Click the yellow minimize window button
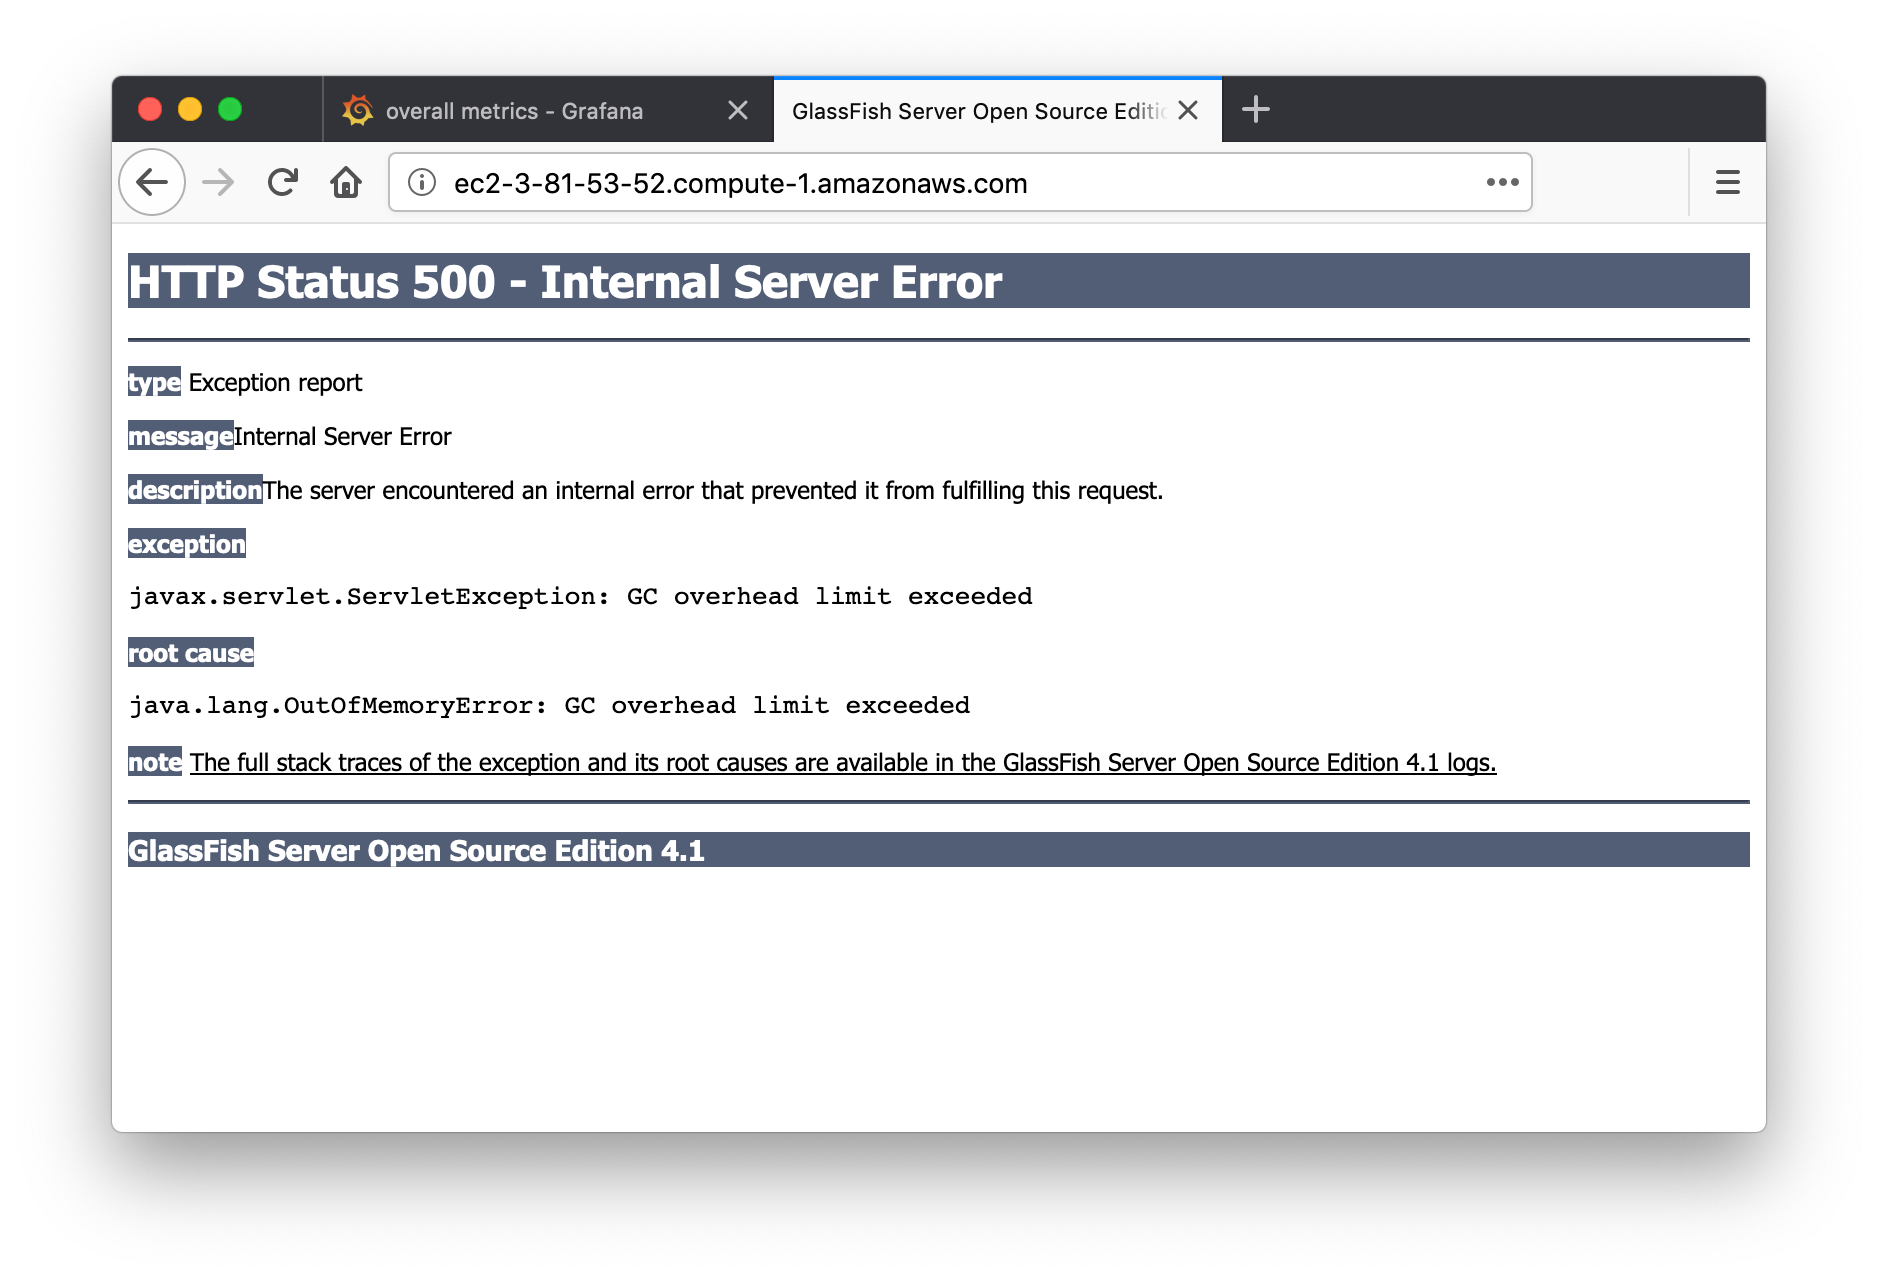The width and height of the screenshot is (1878, 1280). click(190, 109)
